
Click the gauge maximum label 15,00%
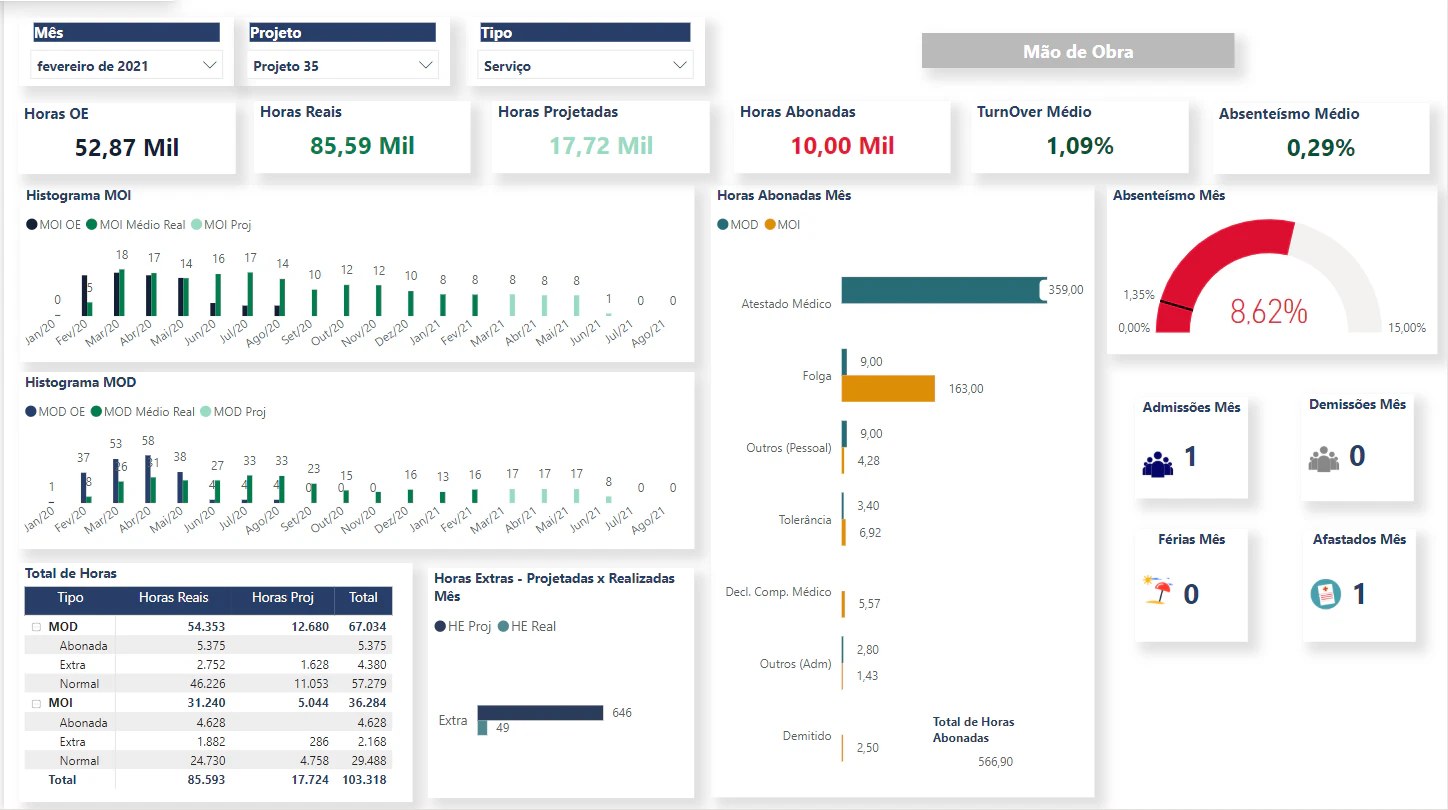pyautogui.click(x=1407, y=328)
